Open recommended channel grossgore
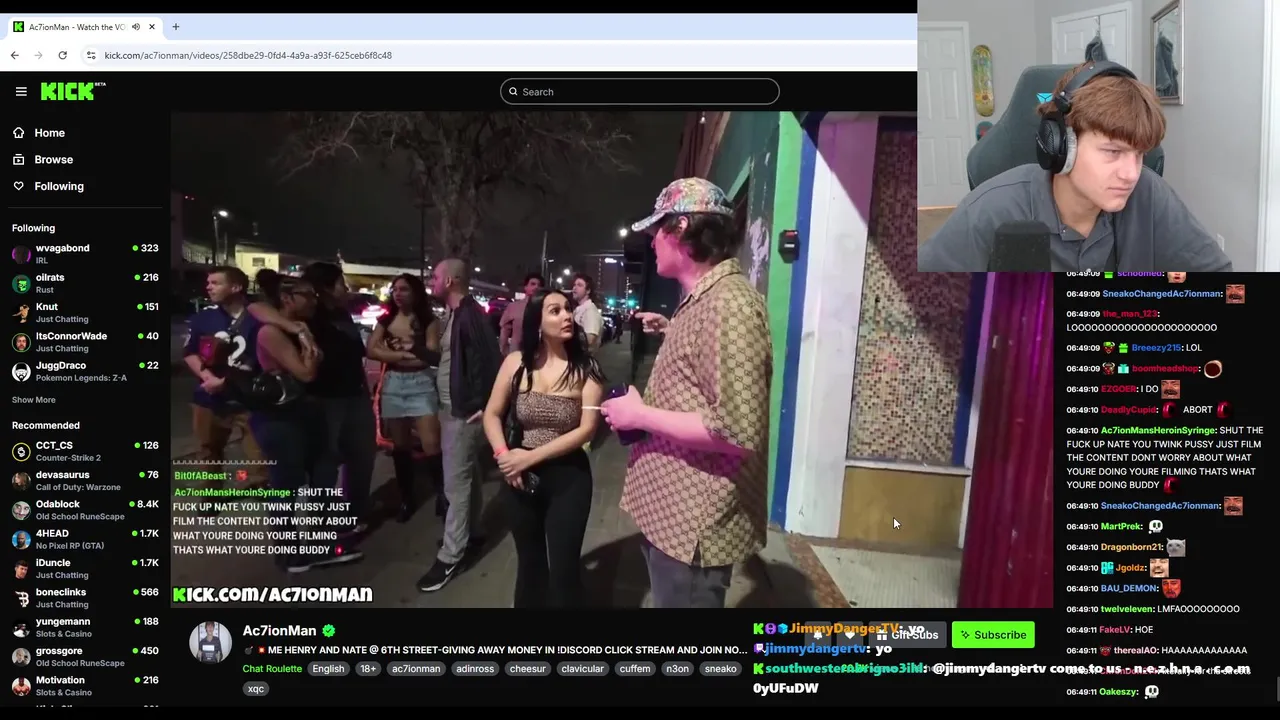This screenshot has width=1280, height=720. 85,657
